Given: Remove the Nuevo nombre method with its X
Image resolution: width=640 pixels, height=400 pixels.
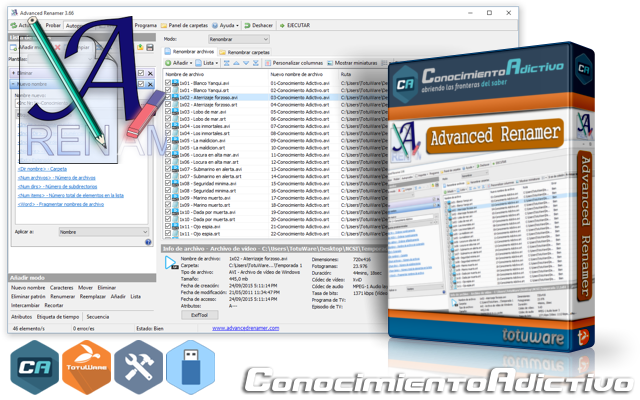Looking at the screenshot, I should (150, 84).
